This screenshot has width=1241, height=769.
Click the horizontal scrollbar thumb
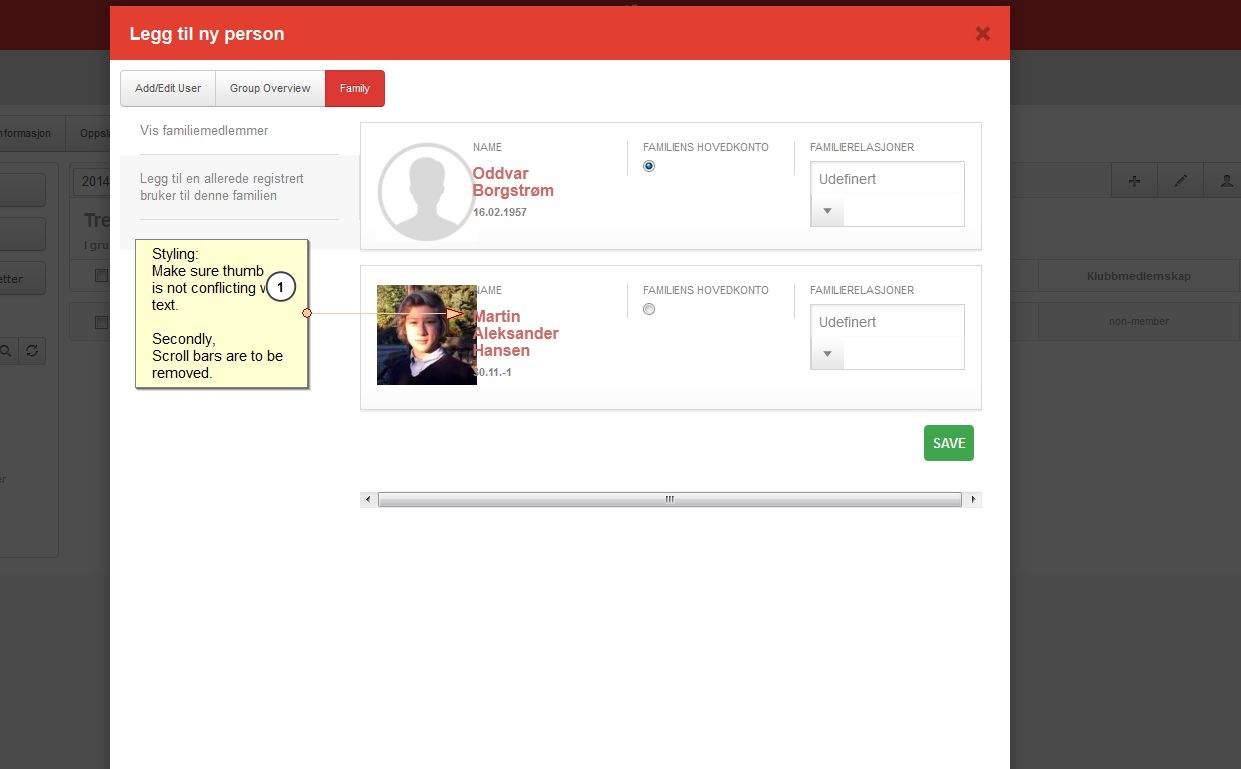(x=670, y=499)
